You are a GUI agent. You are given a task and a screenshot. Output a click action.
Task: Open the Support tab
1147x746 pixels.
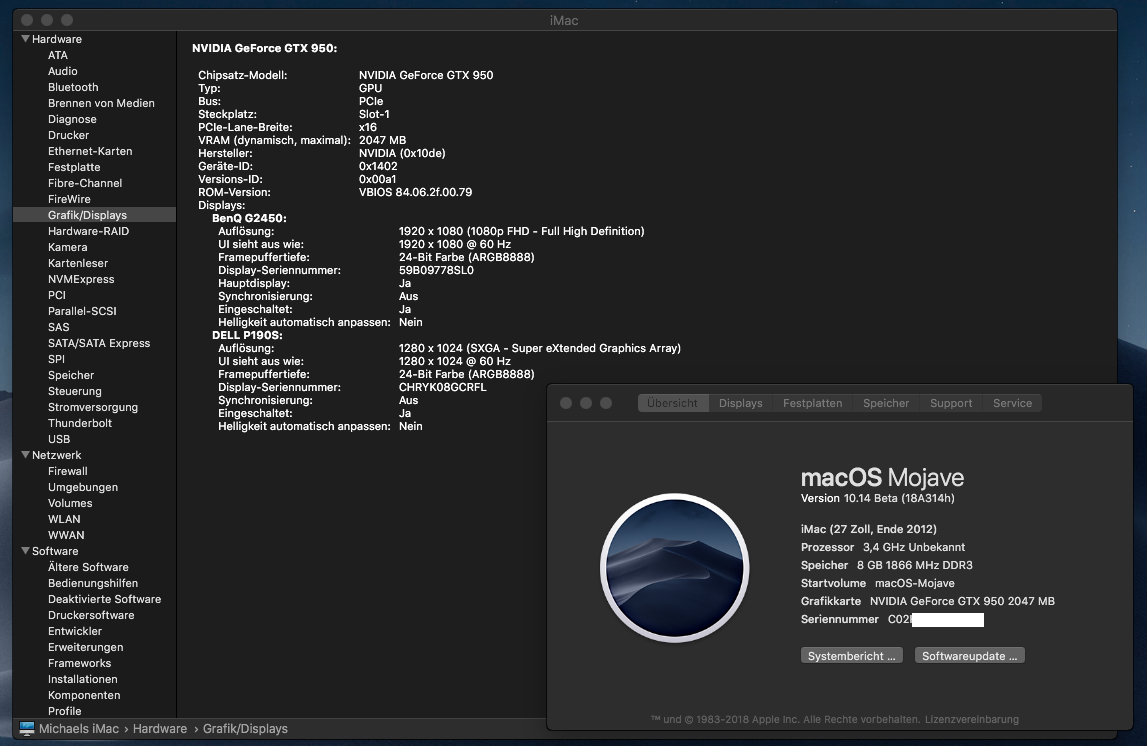(950, 403)
